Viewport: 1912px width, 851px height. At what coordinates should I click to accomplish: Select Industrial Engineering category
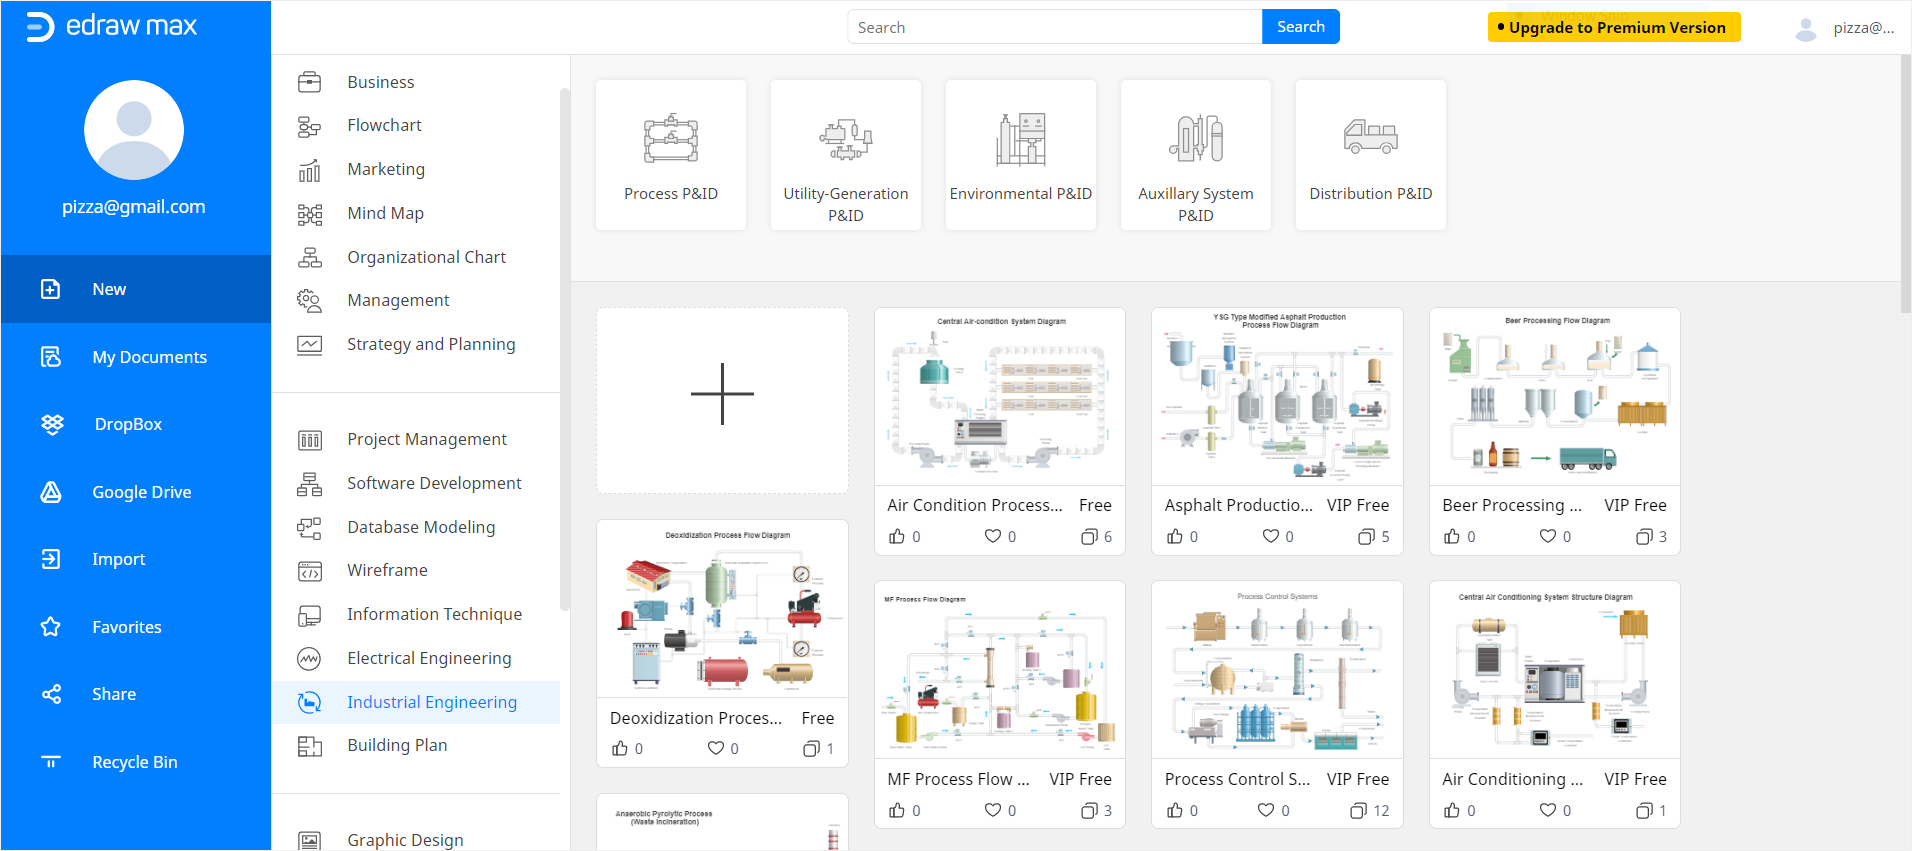416,702
